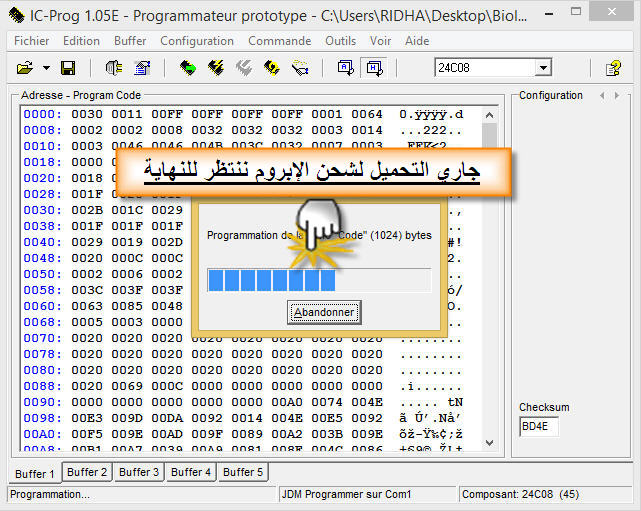The height and width of the screenshot is (511, 641).
Task: Open the 24C08 device dropdown
Action: point(543,68)
